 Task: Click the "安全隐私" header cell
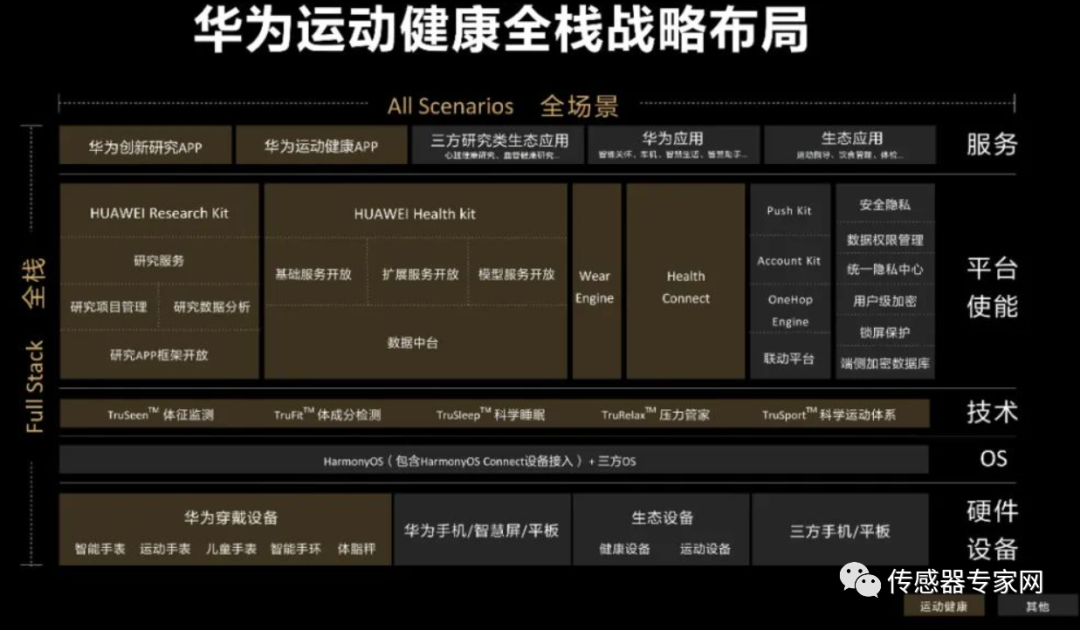(x=885, y=204)
